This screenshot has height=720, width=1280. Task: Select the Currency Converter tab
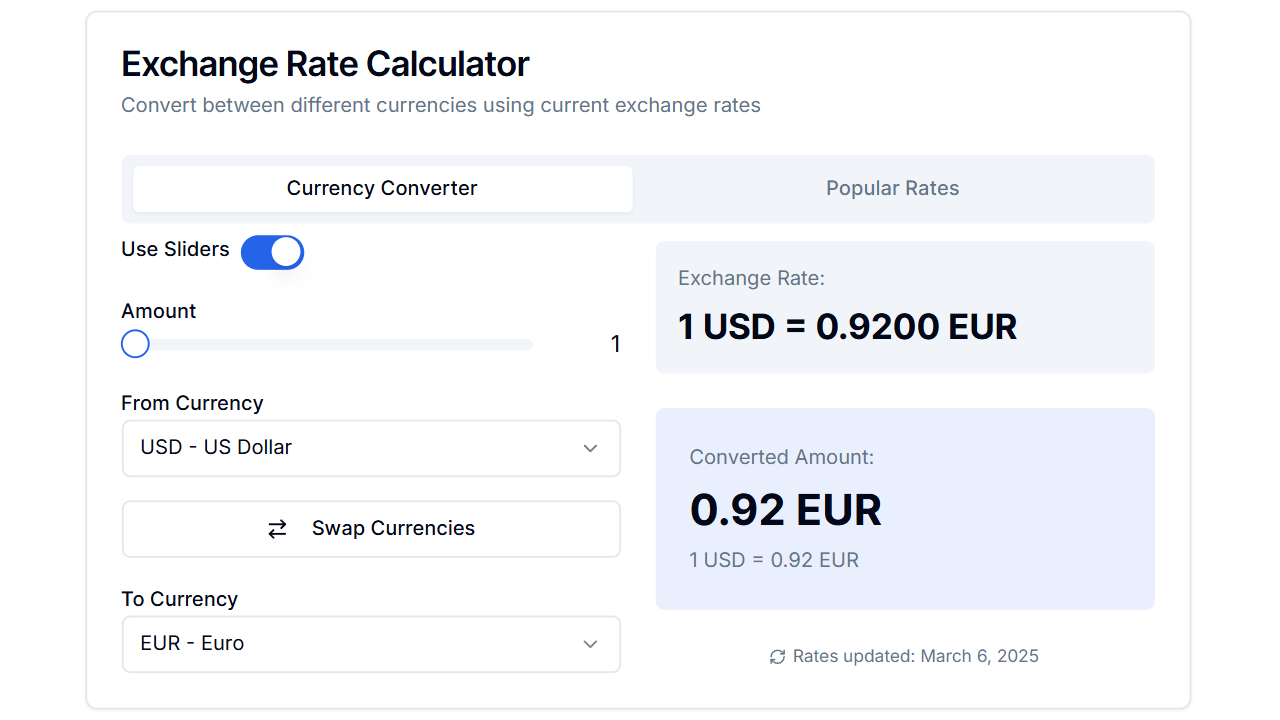tap(382, 188)
